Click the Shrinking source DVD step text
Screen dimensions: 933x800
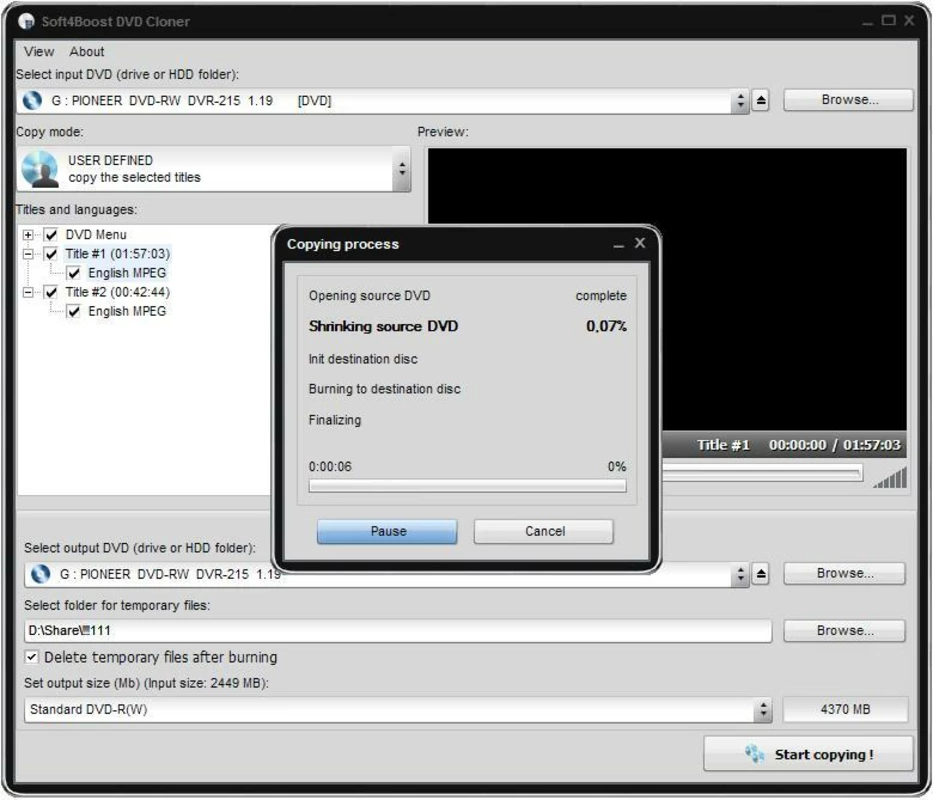(x=383, y=326)
